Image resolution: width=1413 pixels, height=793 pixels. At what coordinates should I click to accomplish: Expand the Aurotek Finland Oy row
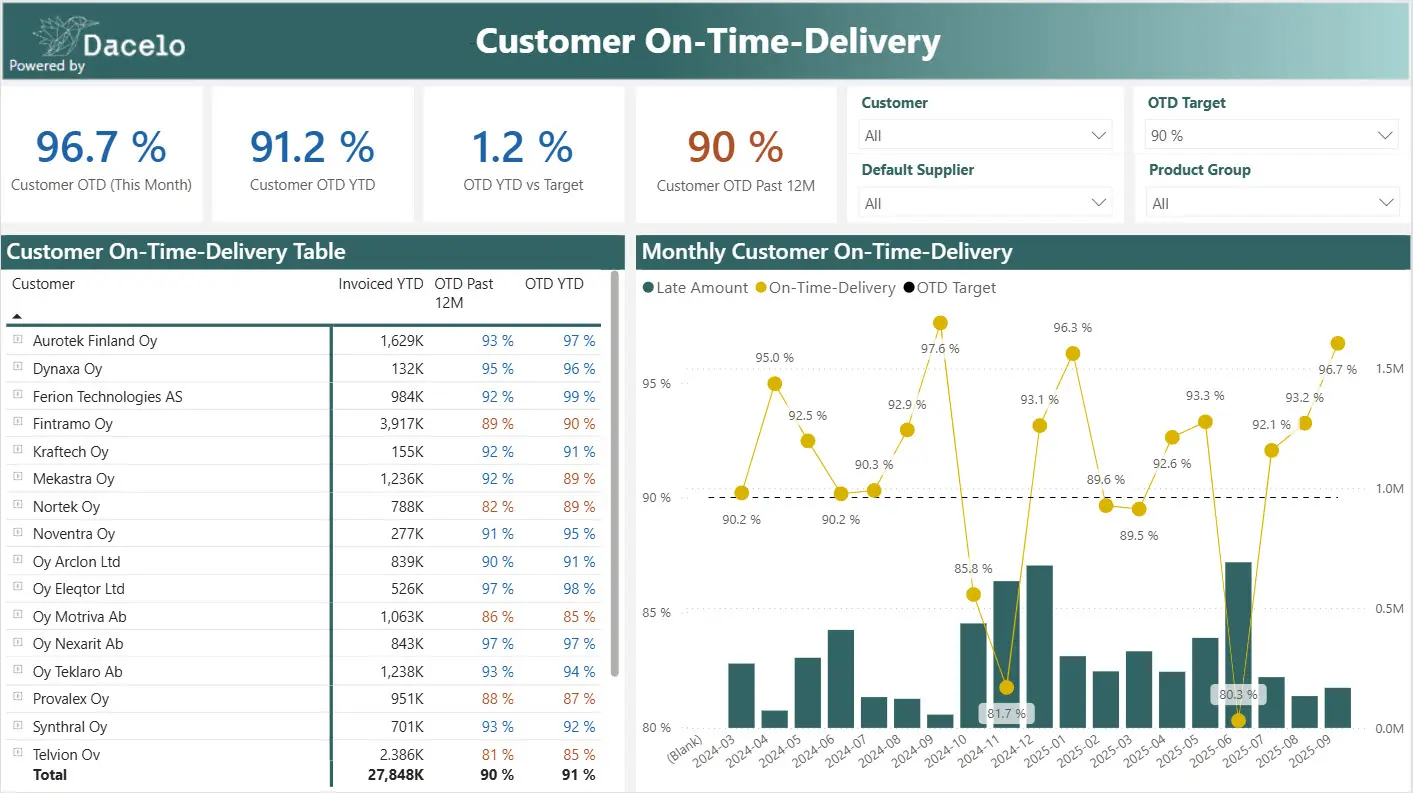click(17, 340)
